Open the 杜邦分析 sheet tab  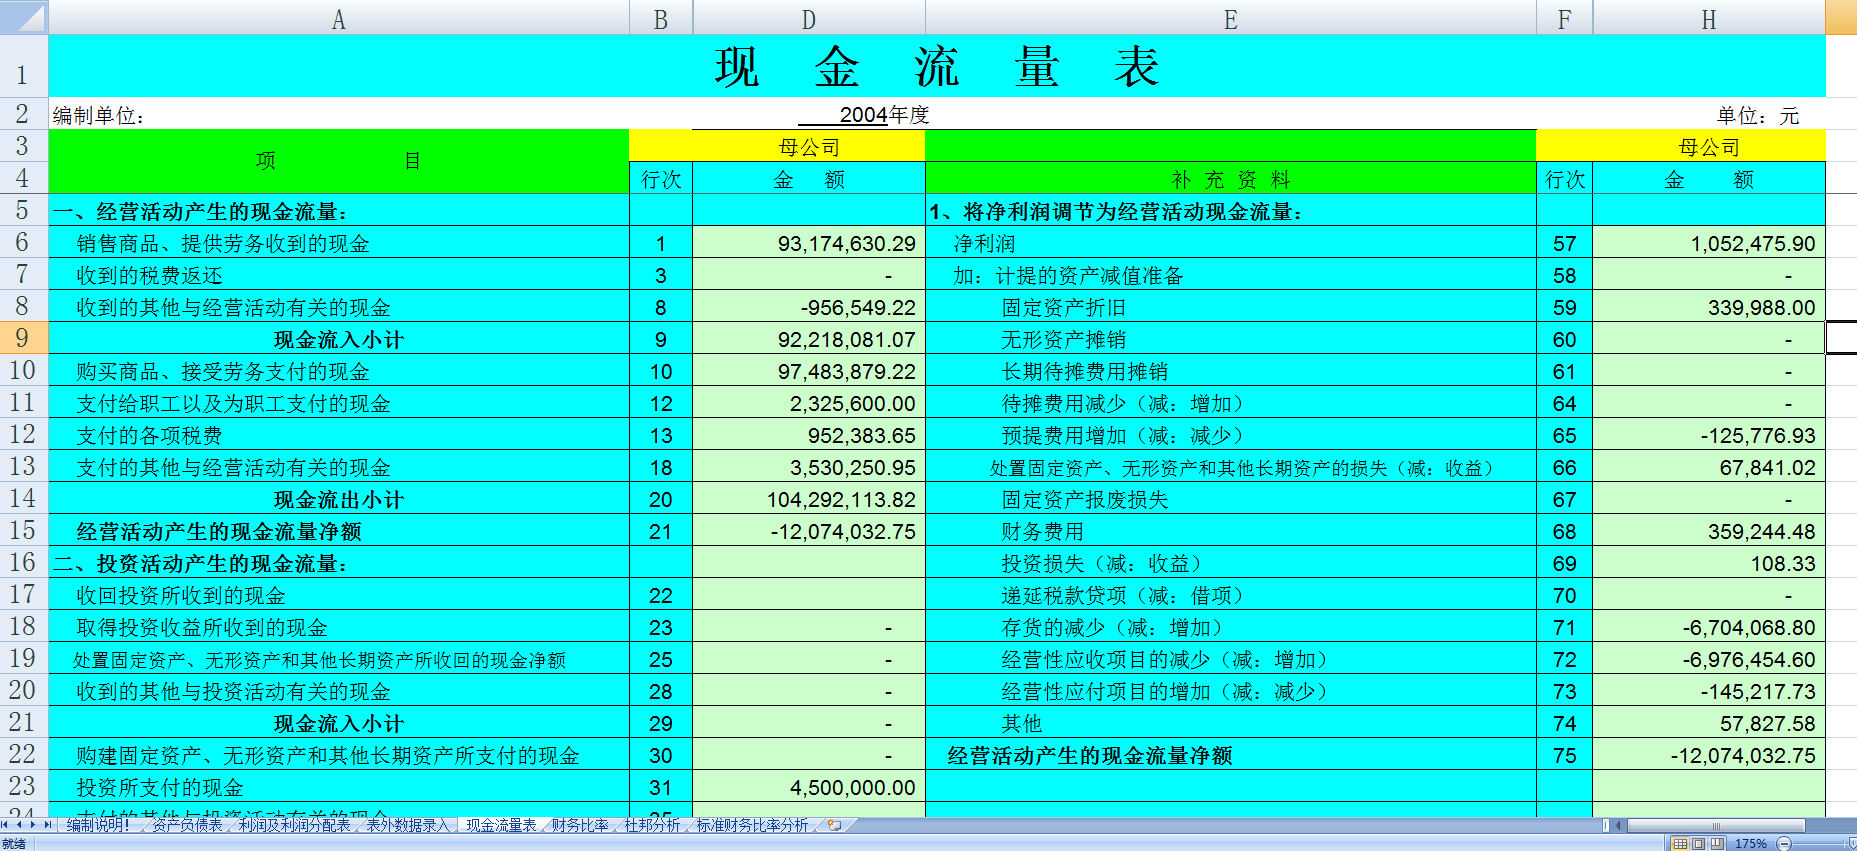point(652,825)
